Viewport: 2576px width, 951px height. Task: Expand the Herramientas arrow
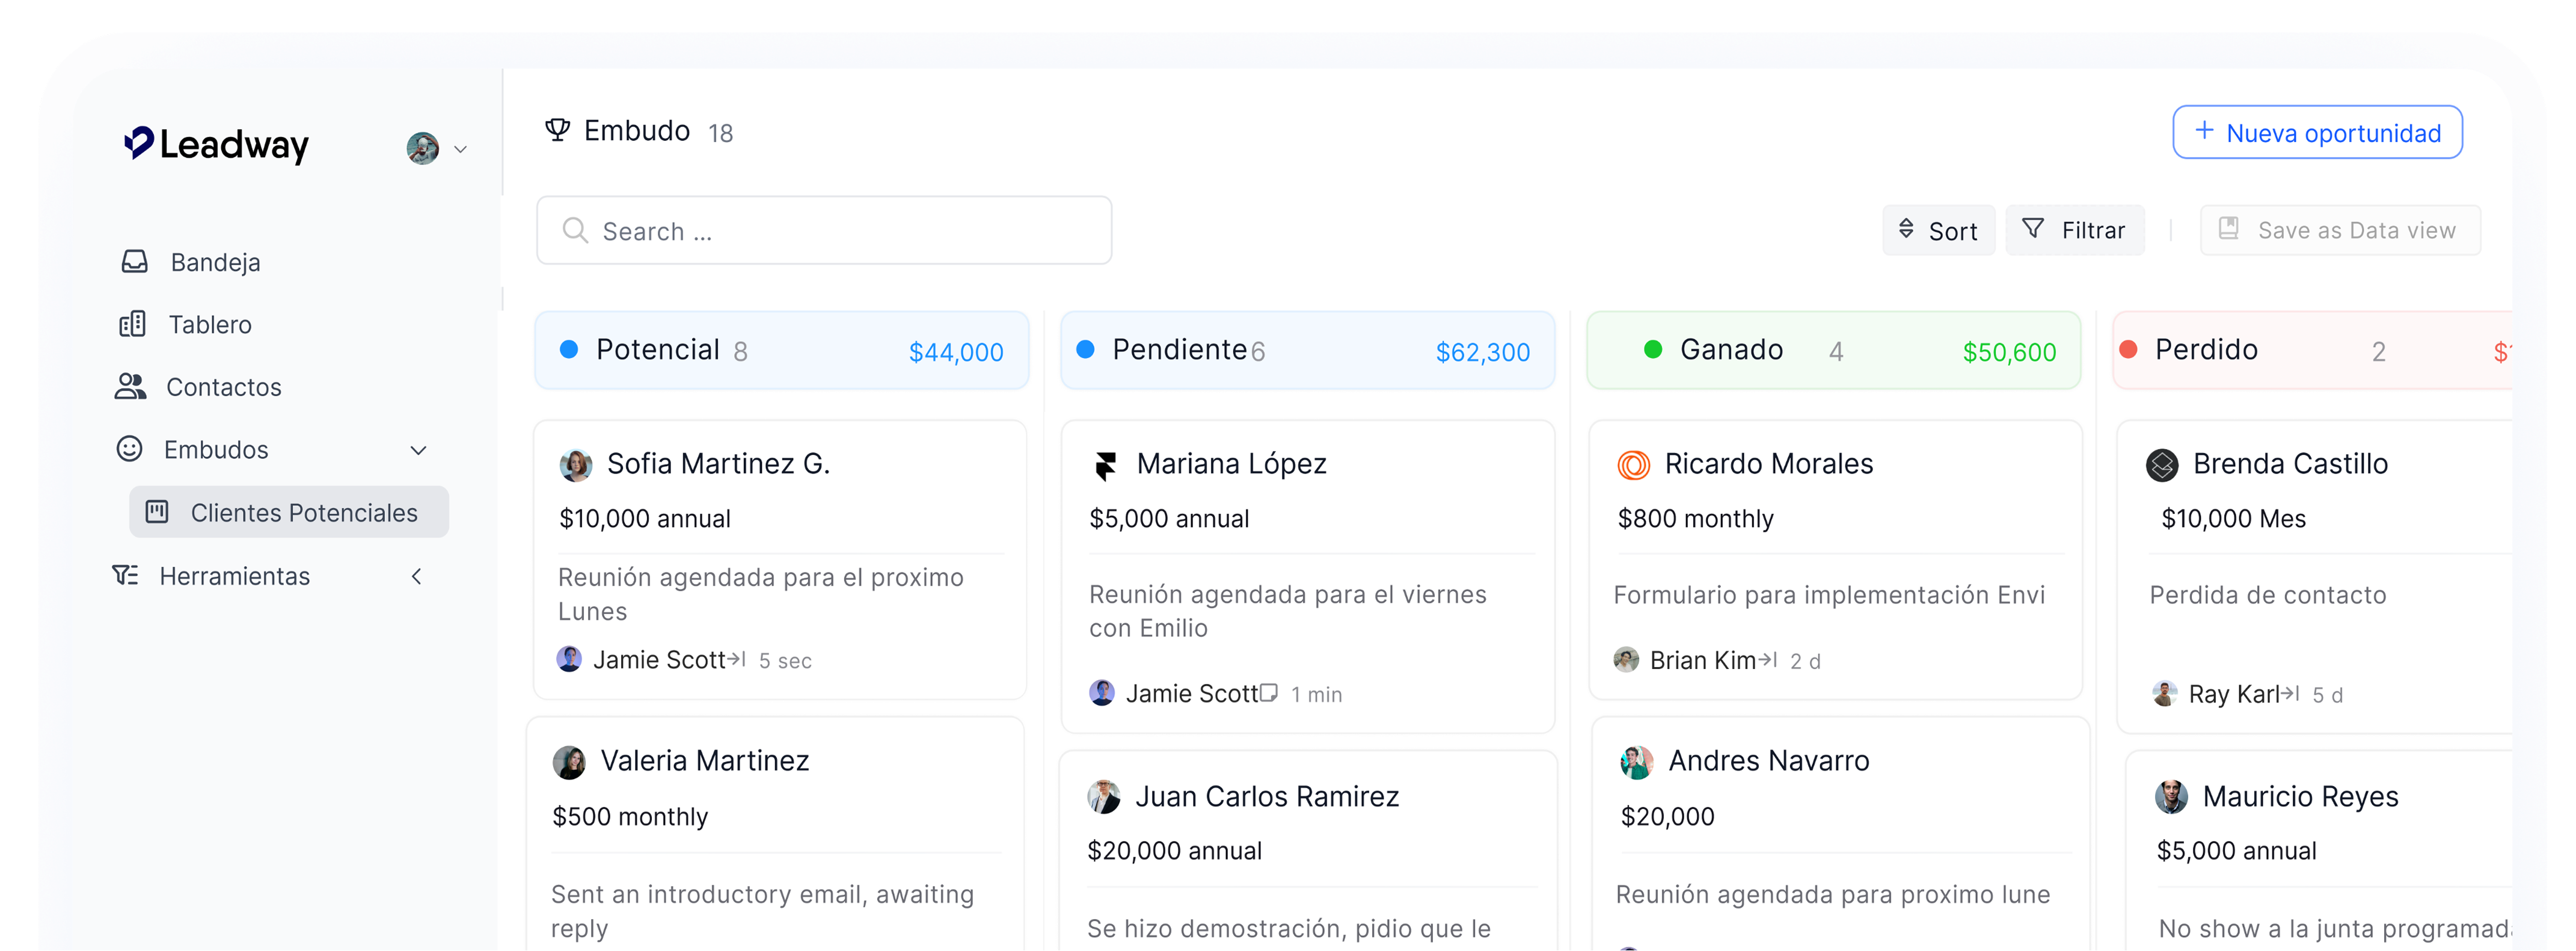click(x=417, y=576)
